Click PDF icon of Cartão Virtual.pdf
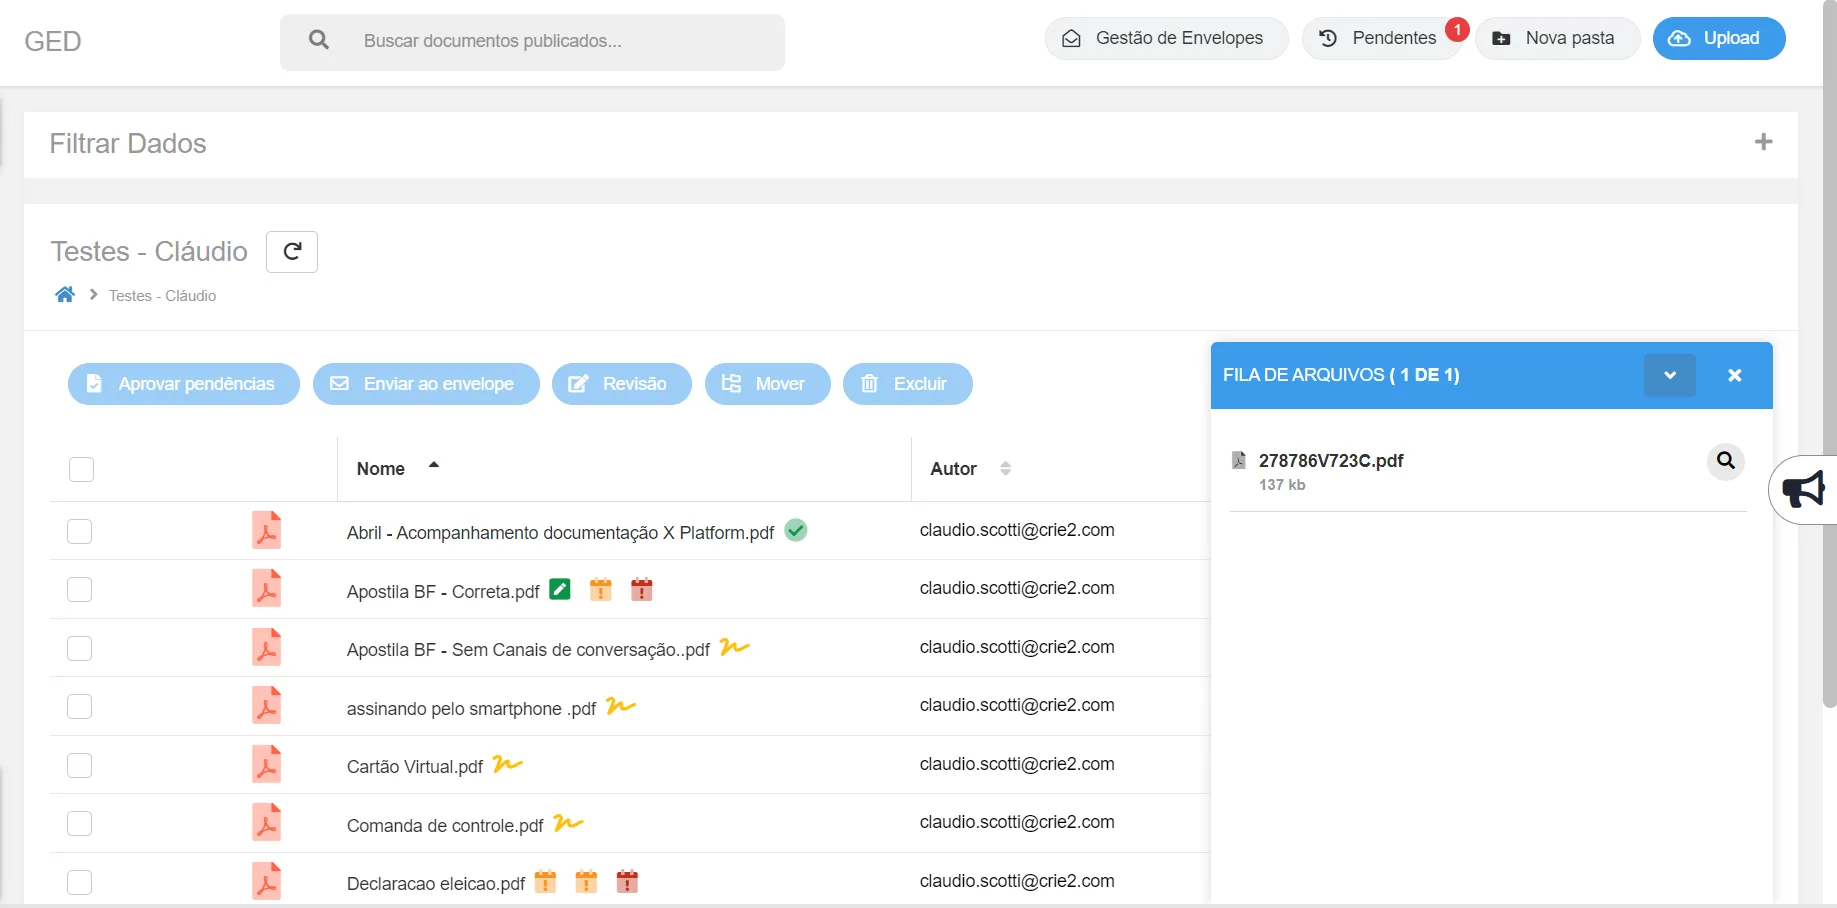The width and height of the screenshot is (1837, 908). [x=266, y=764]
